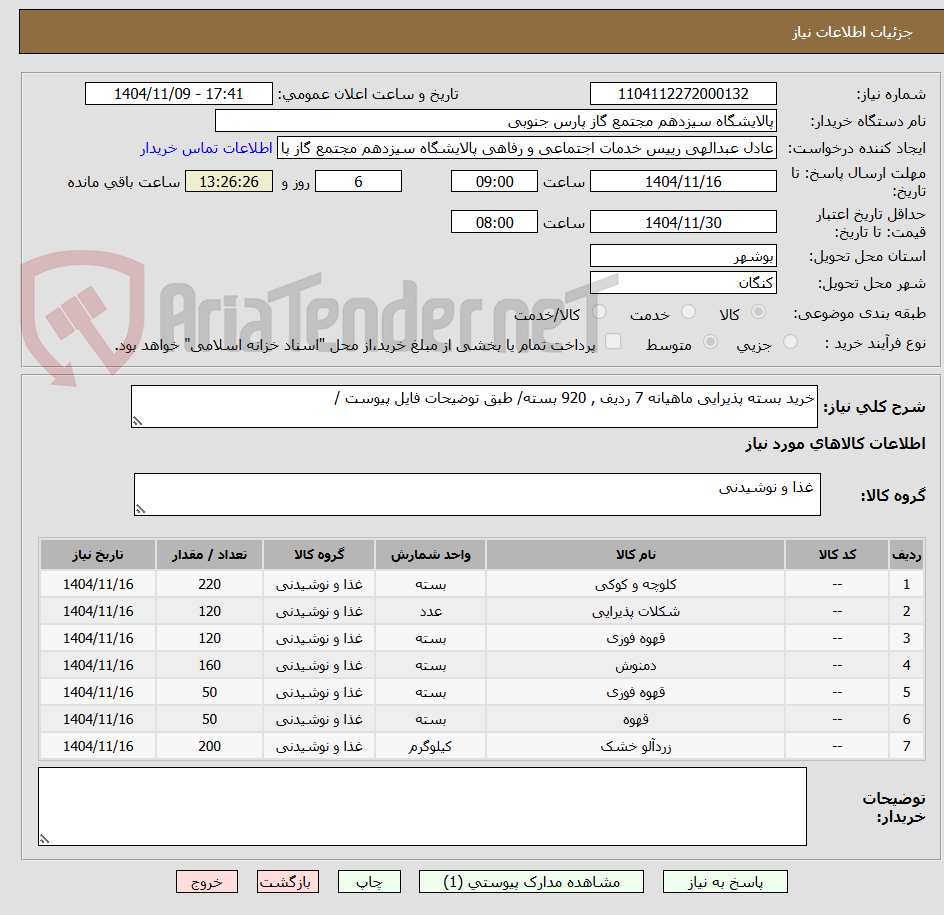Click the remaining days field 6

point(358,181)
